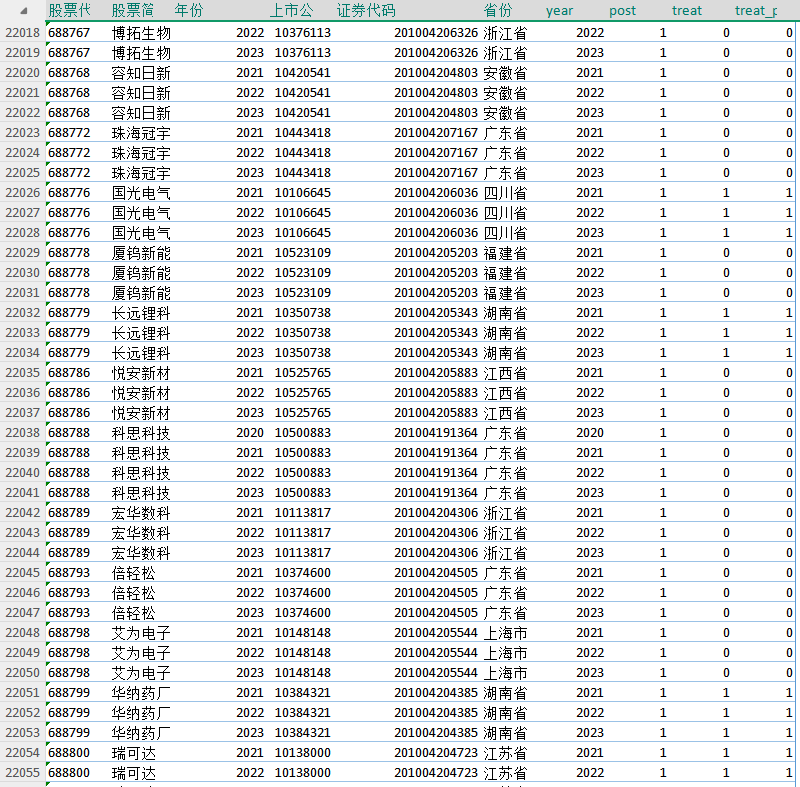800x787 pixels.
Task: Select the 省份 column header
Action: point(497,11)
